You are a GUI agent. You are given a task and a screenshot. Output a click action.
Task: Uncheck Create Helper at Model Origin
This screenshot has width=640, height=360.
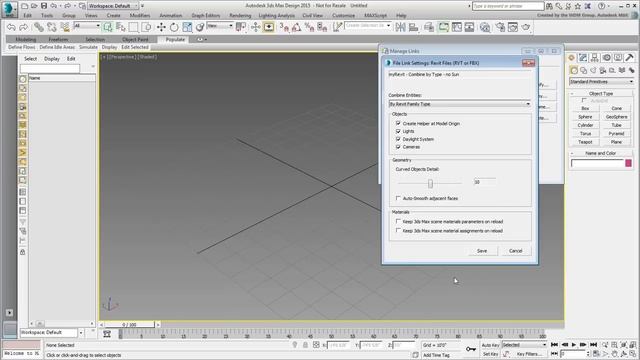tap(398, 123)
